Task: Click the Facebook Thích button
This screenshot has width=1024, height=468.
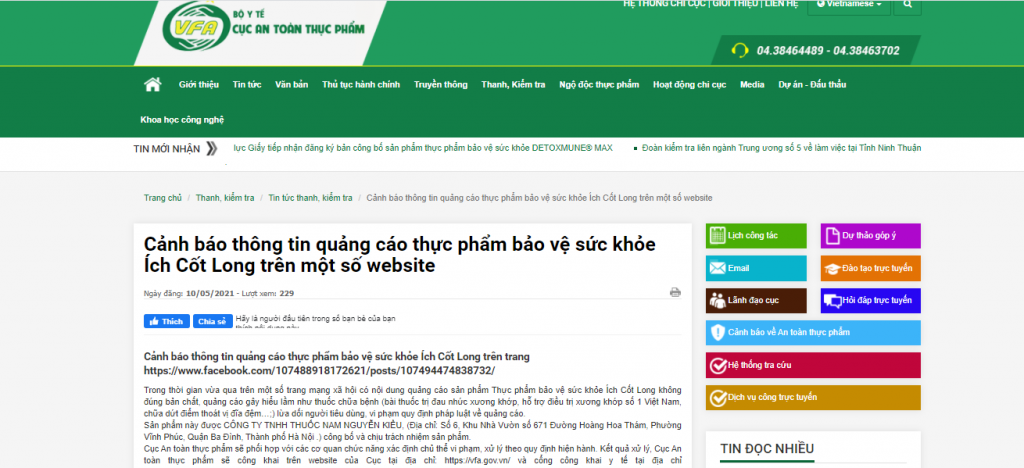Action: [167, 321]
